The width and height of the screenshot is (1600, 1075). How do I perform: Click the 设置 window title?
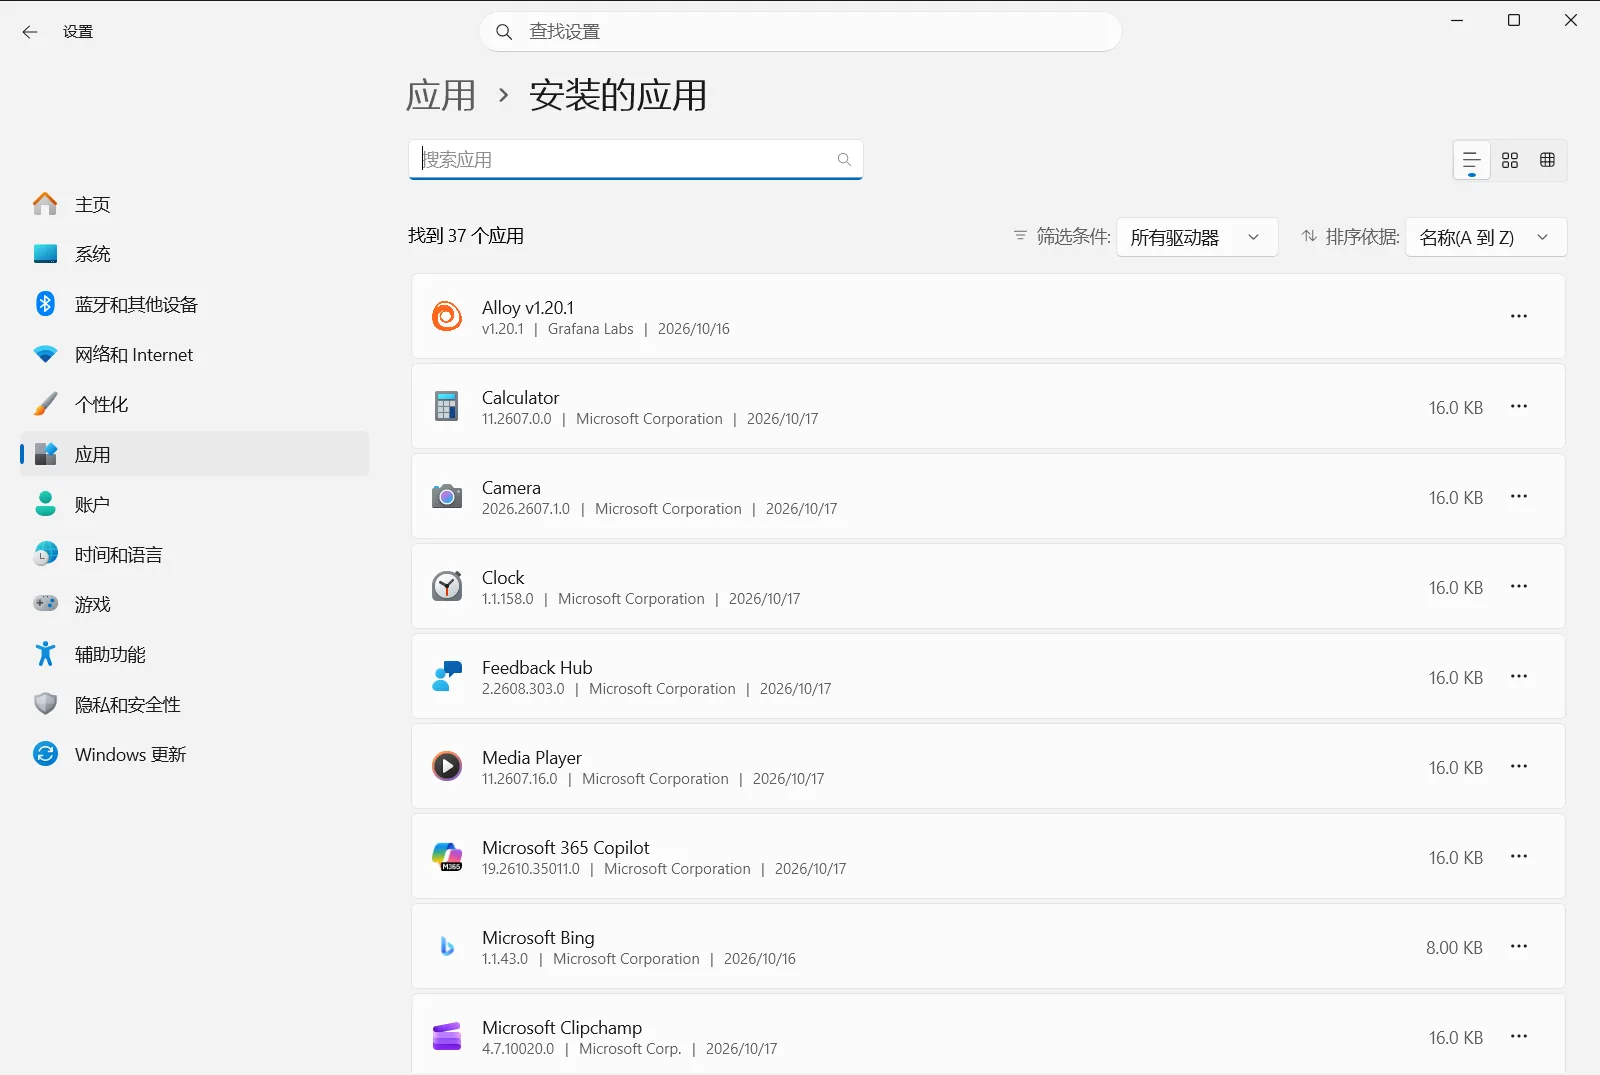pos(78,32)
